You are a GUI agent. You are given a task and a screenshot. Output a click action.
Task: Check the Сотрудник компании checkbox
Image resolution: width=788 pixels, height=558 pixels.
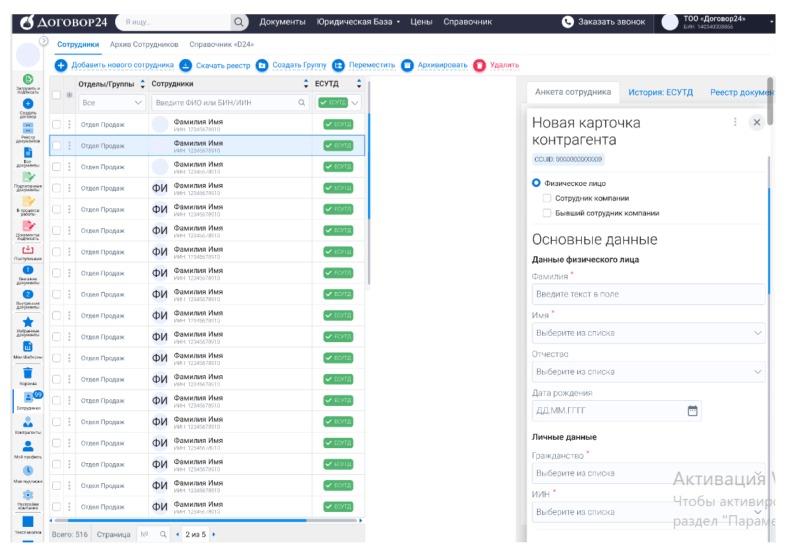(x=547, y=198)
